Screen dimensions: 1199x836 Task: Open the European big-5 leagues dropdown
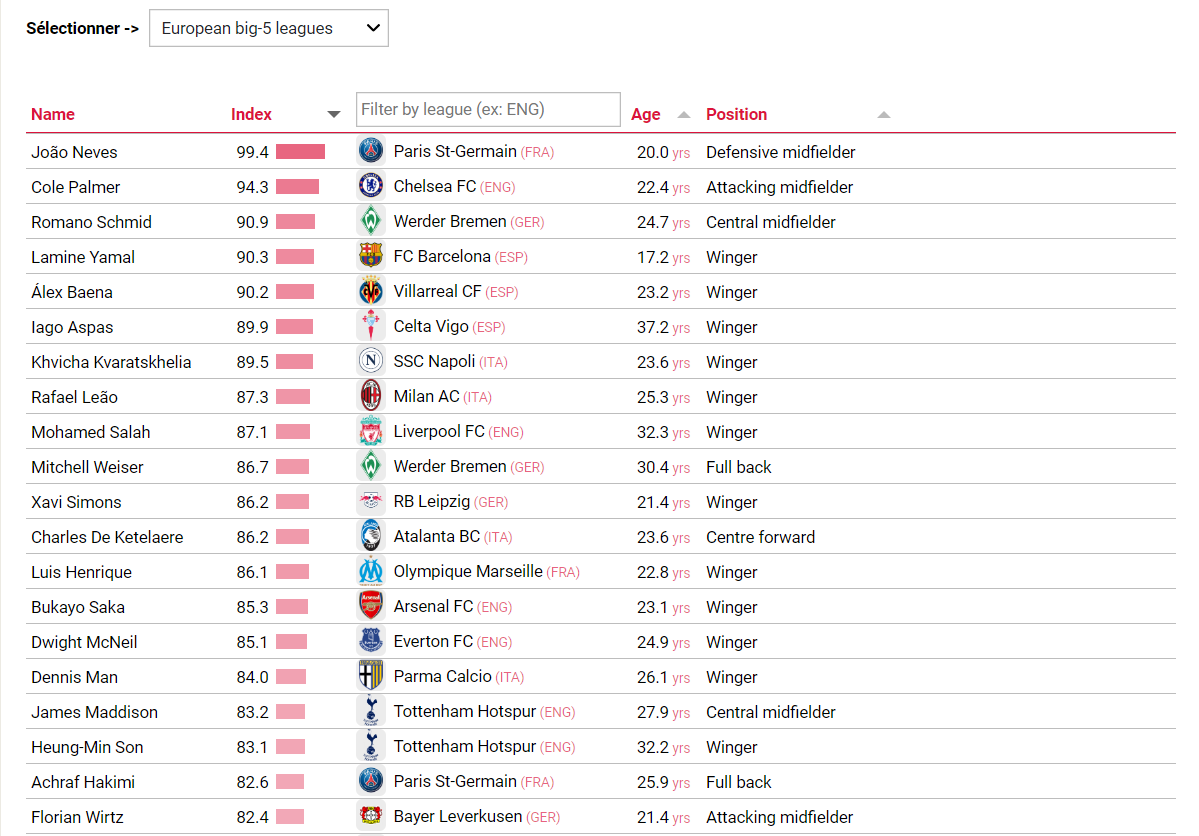[x=268, y=28]
